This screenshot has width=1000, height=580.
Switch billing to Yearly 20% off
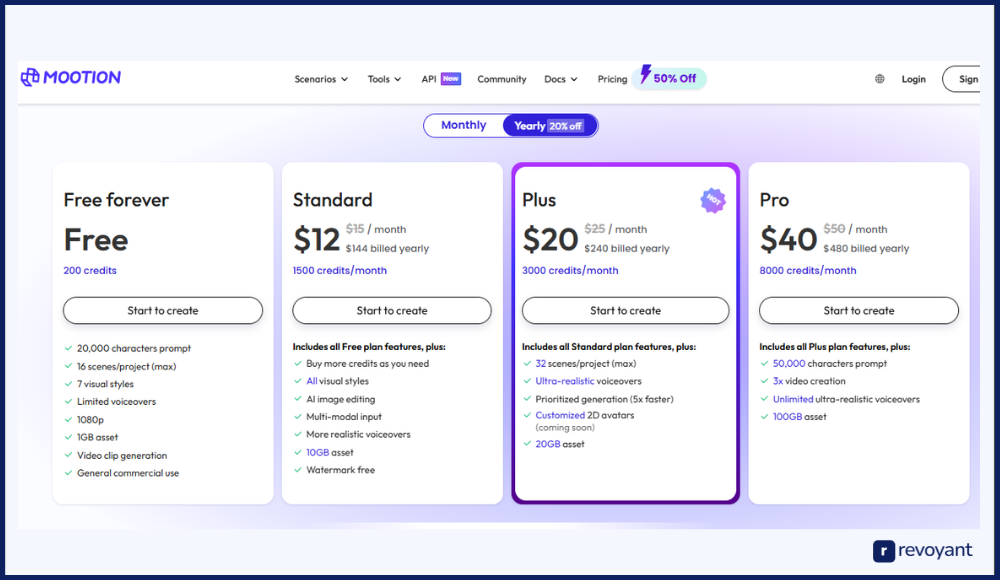[x=549, y=126]
